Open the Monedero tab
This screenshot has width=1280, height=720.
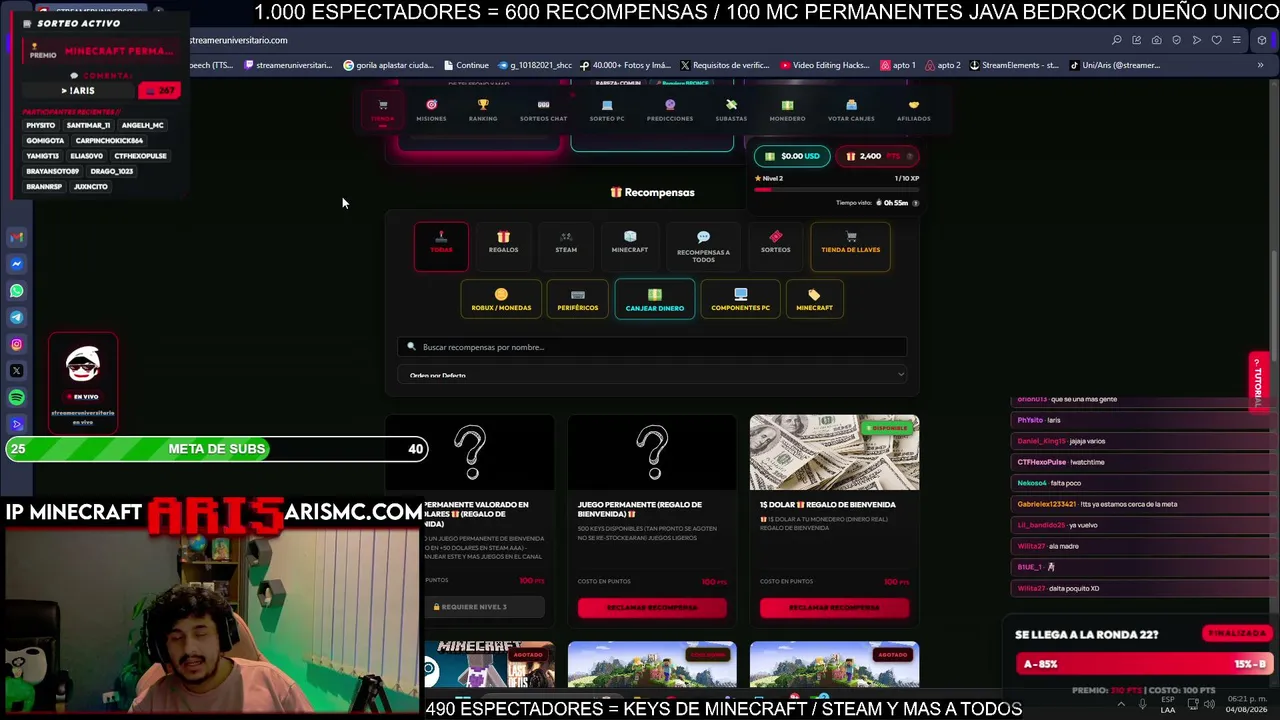tap(787, 110)
